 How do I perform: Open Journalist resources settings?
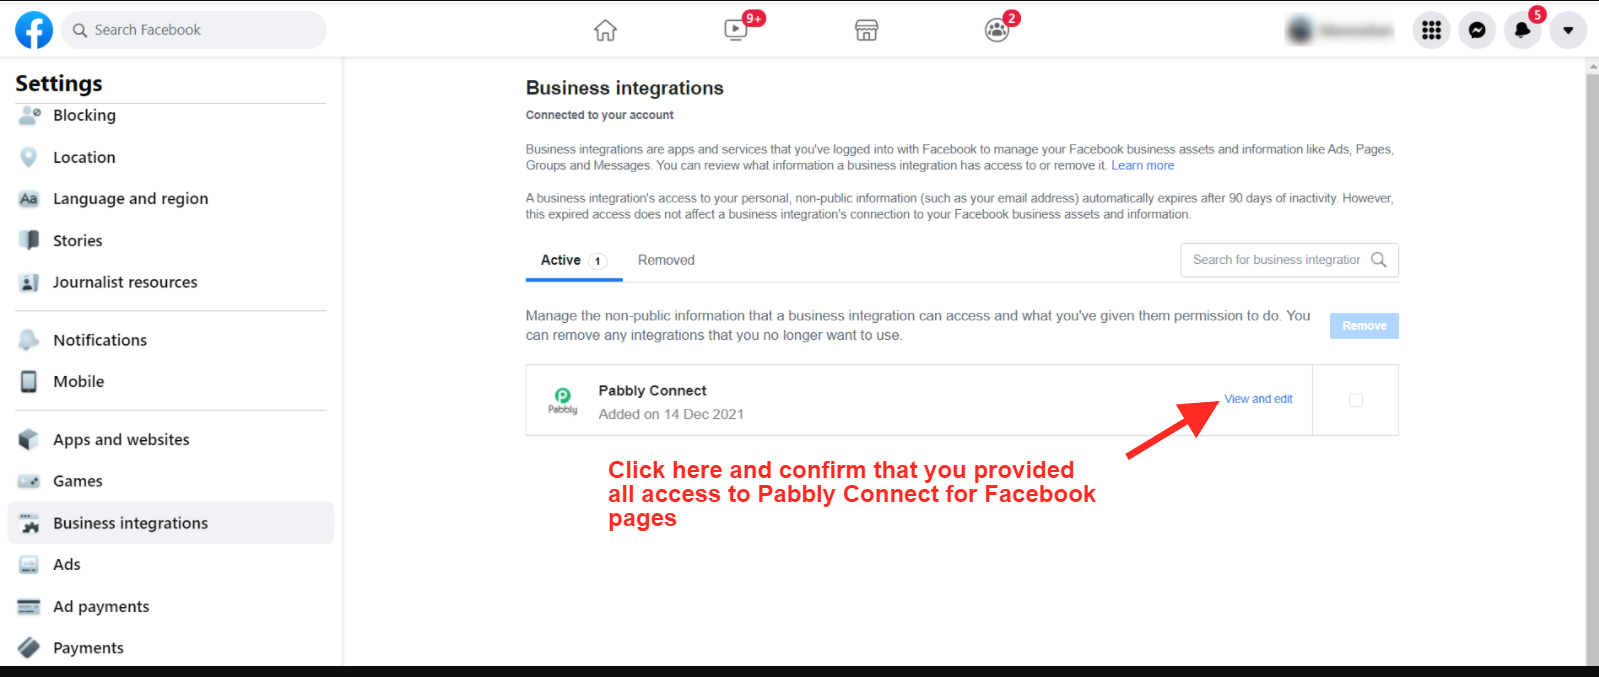tap(171, 282)
